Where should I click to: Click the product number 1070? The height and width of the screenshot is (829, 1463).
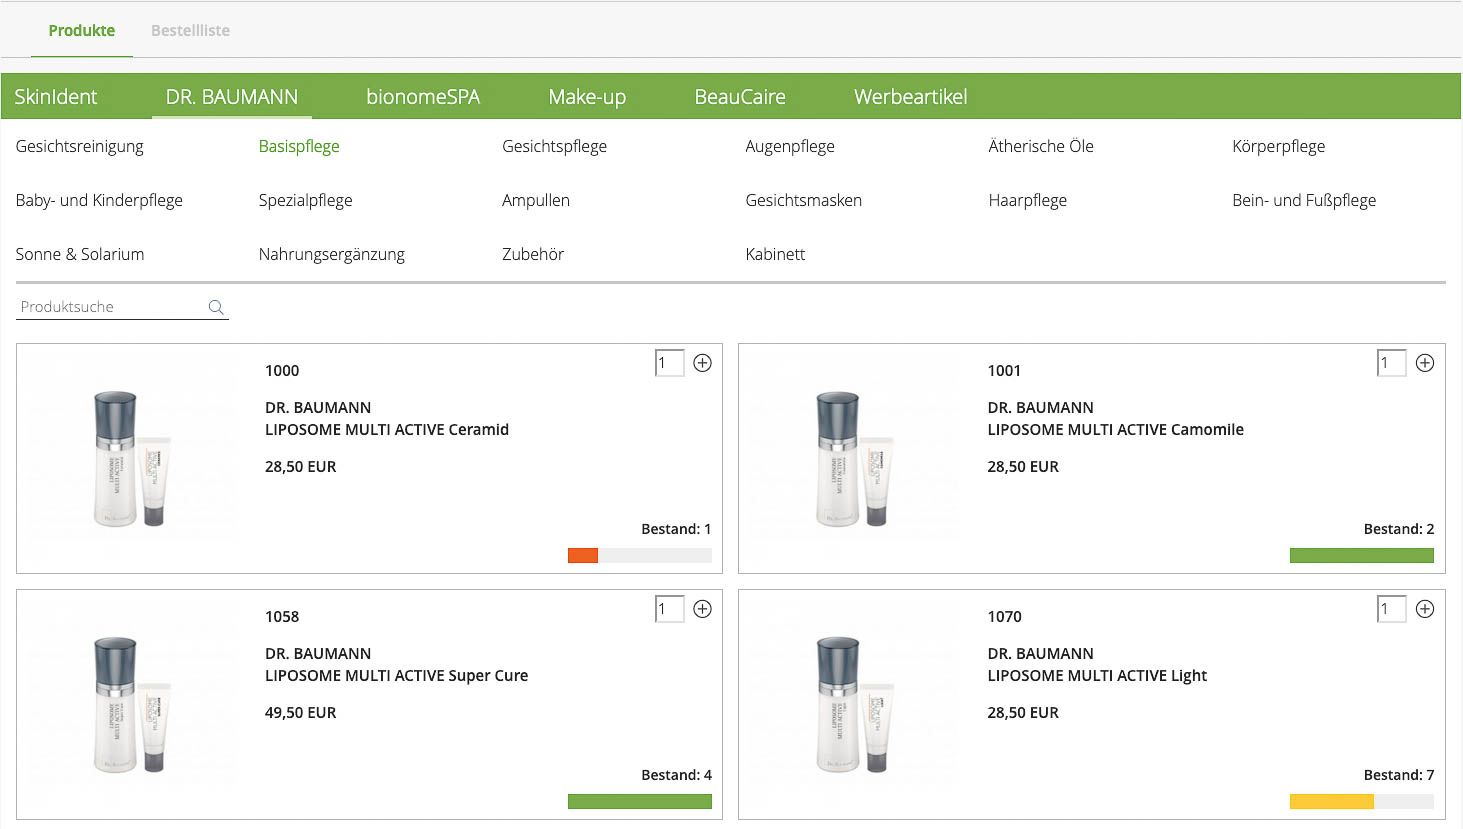(1004, 617)
